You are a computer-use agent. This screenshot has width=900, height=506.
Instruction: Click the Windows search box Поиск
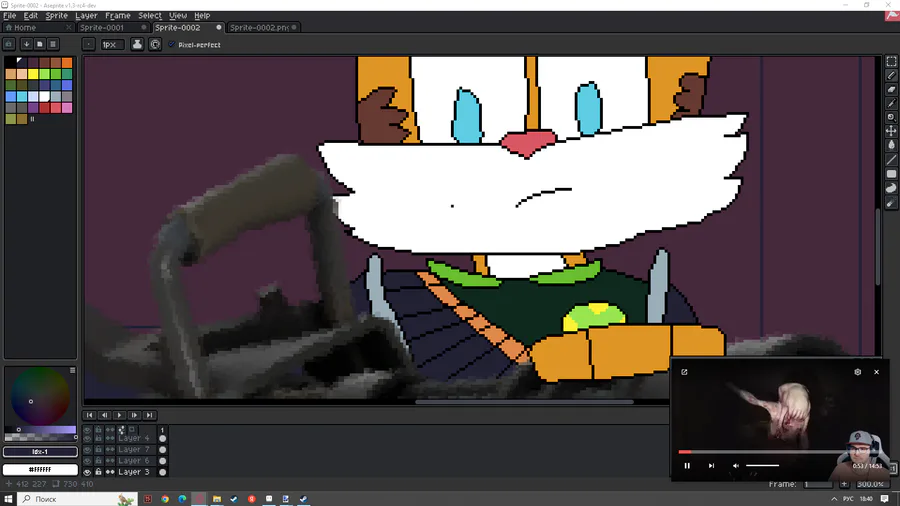[77, 499]
